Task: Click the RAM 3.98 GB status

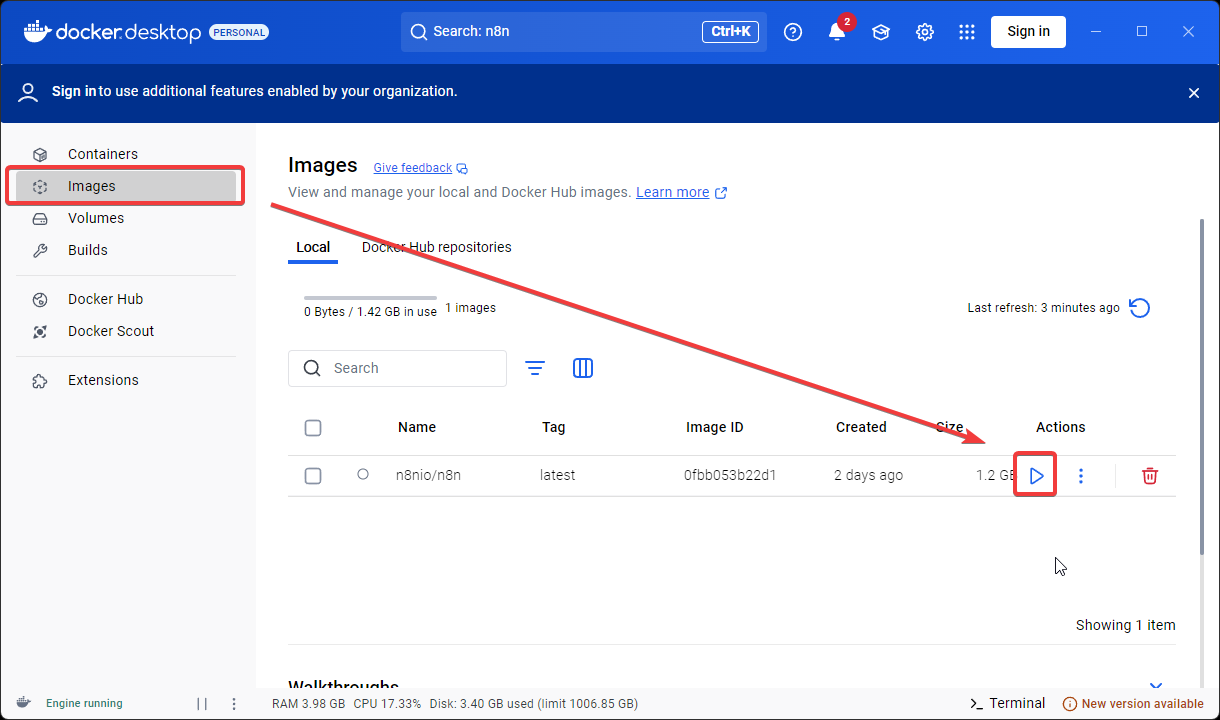Action: tap(308, 704)
